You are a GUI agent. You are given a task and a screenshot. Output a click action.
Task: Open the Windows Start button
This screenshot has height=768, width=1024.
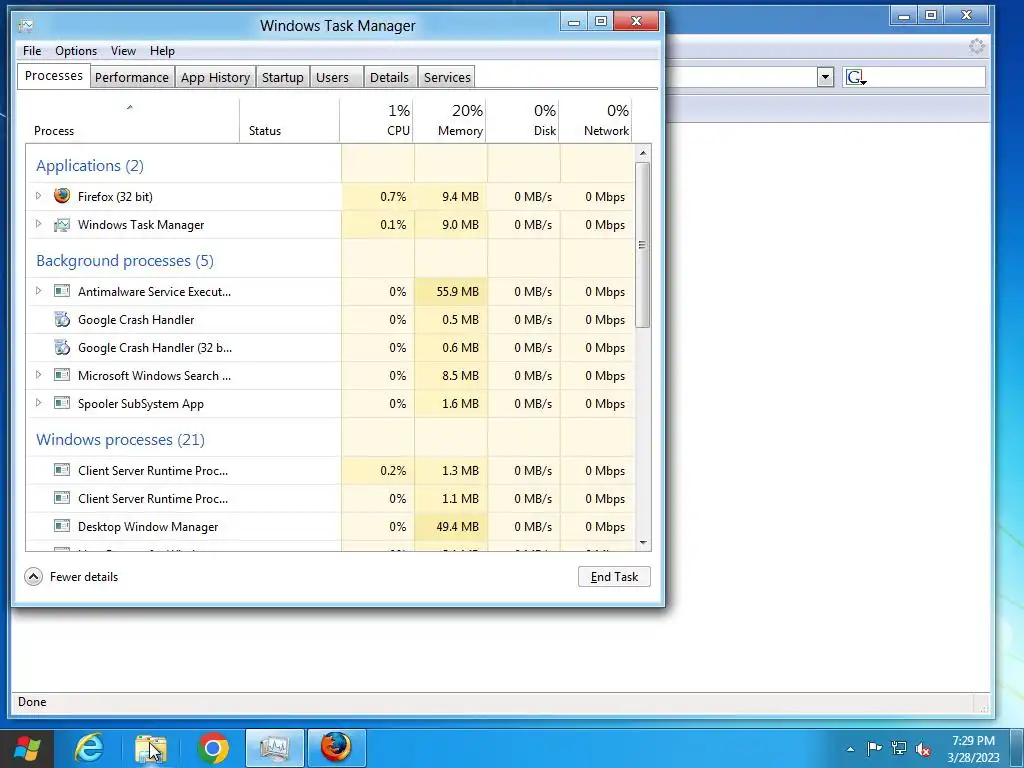point(26,748)
